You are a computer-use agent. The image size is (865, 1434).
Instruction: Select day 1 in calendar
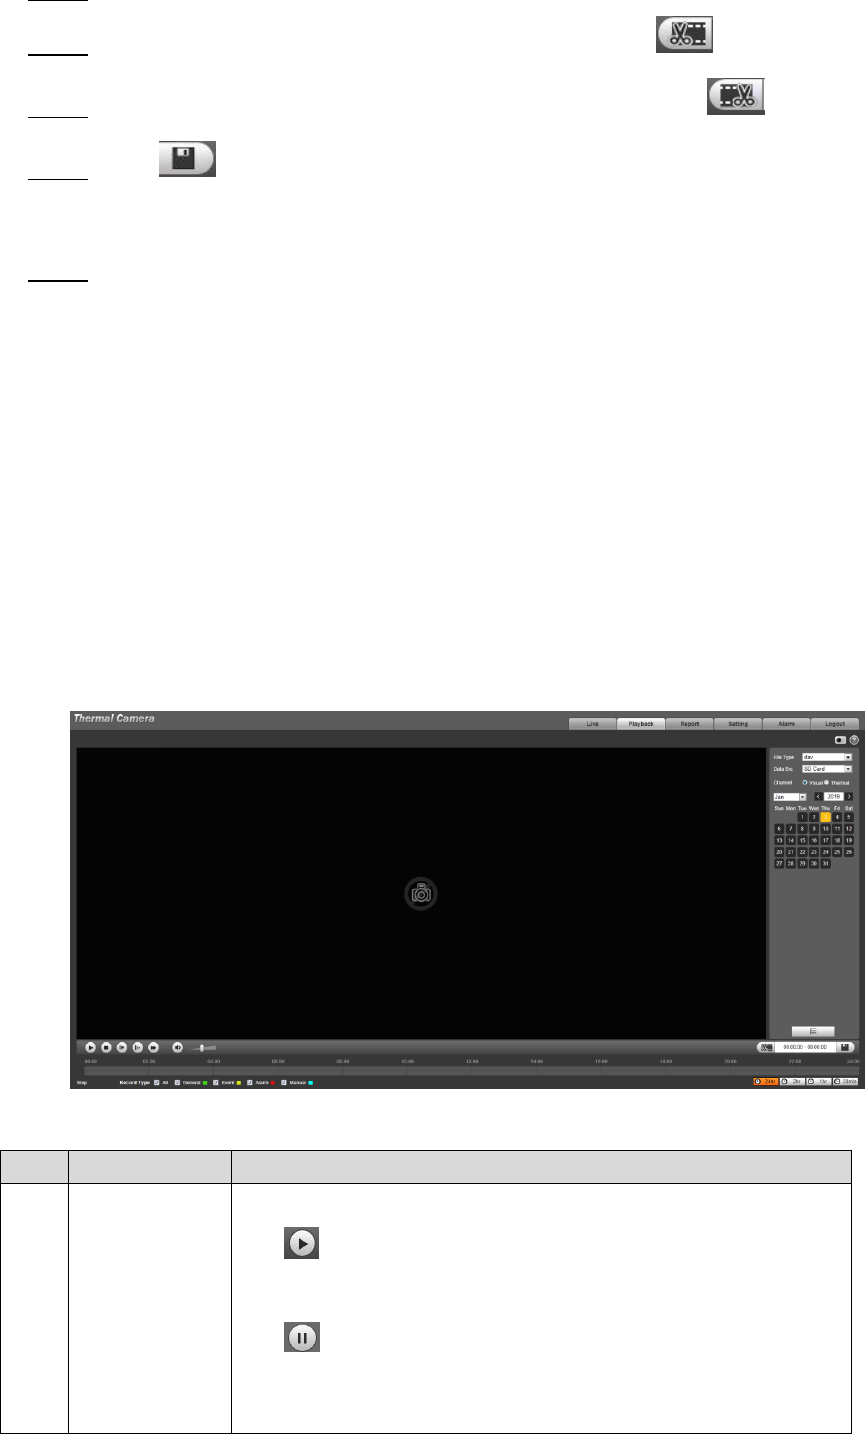[x=802, y=817]
